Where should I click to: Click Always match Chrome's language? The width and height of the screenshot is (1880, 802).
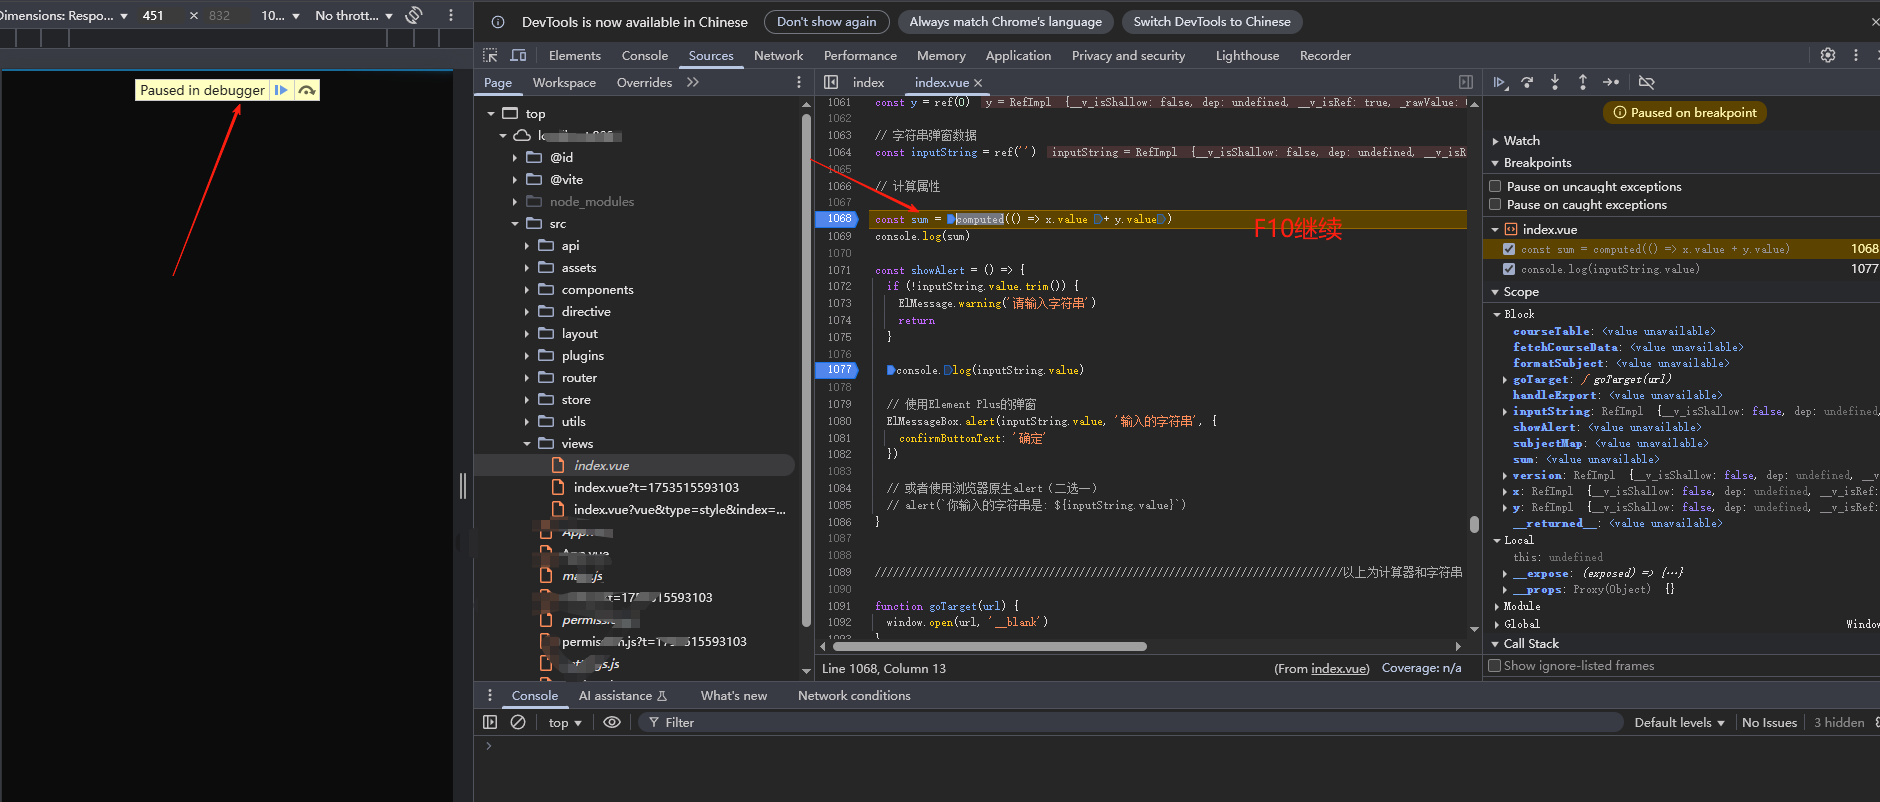1005,21
